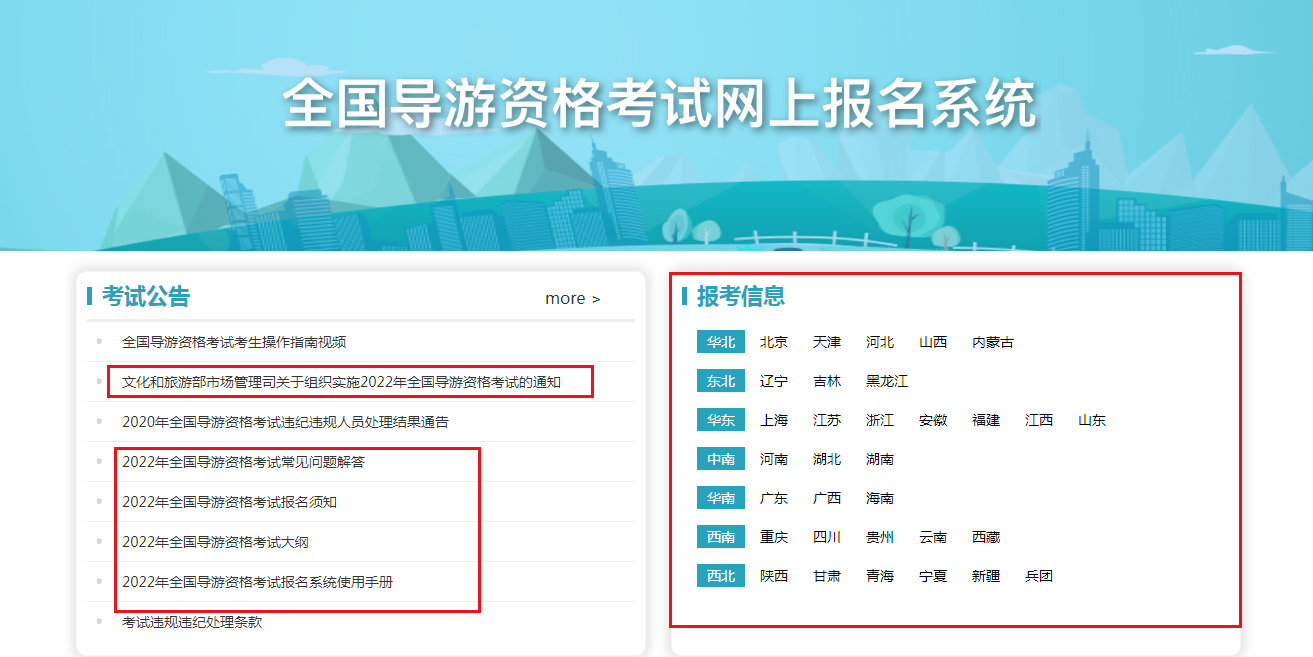Viewport: 1313px width, 657px height.
Task: Click the 华东 region label
Action: pos(720,420)
